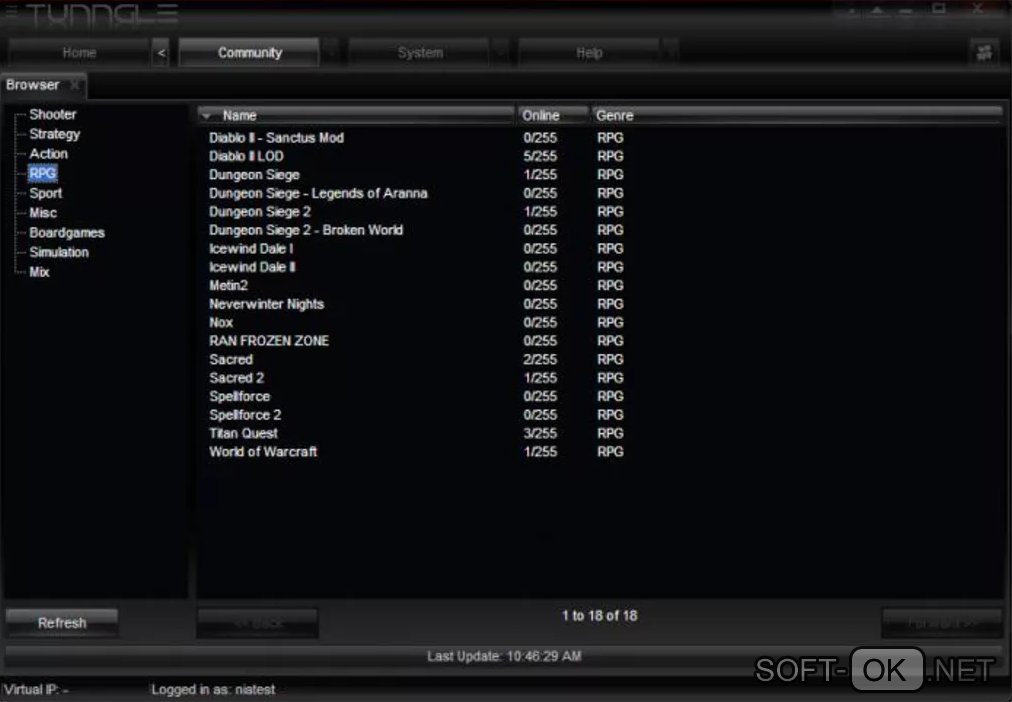Select the Mix category
This screenshot has width=1012, height=702.
coord(39,272)
